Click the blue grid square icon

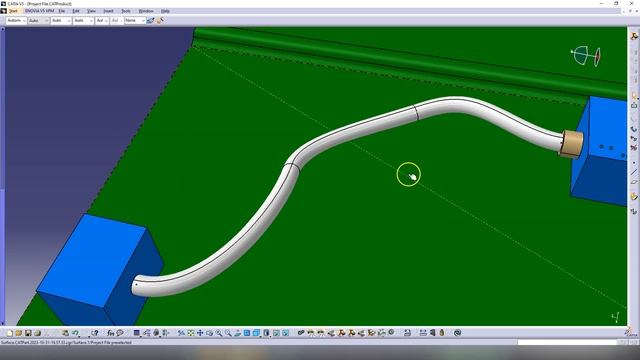pyautogui.click(x=137, y=333)
